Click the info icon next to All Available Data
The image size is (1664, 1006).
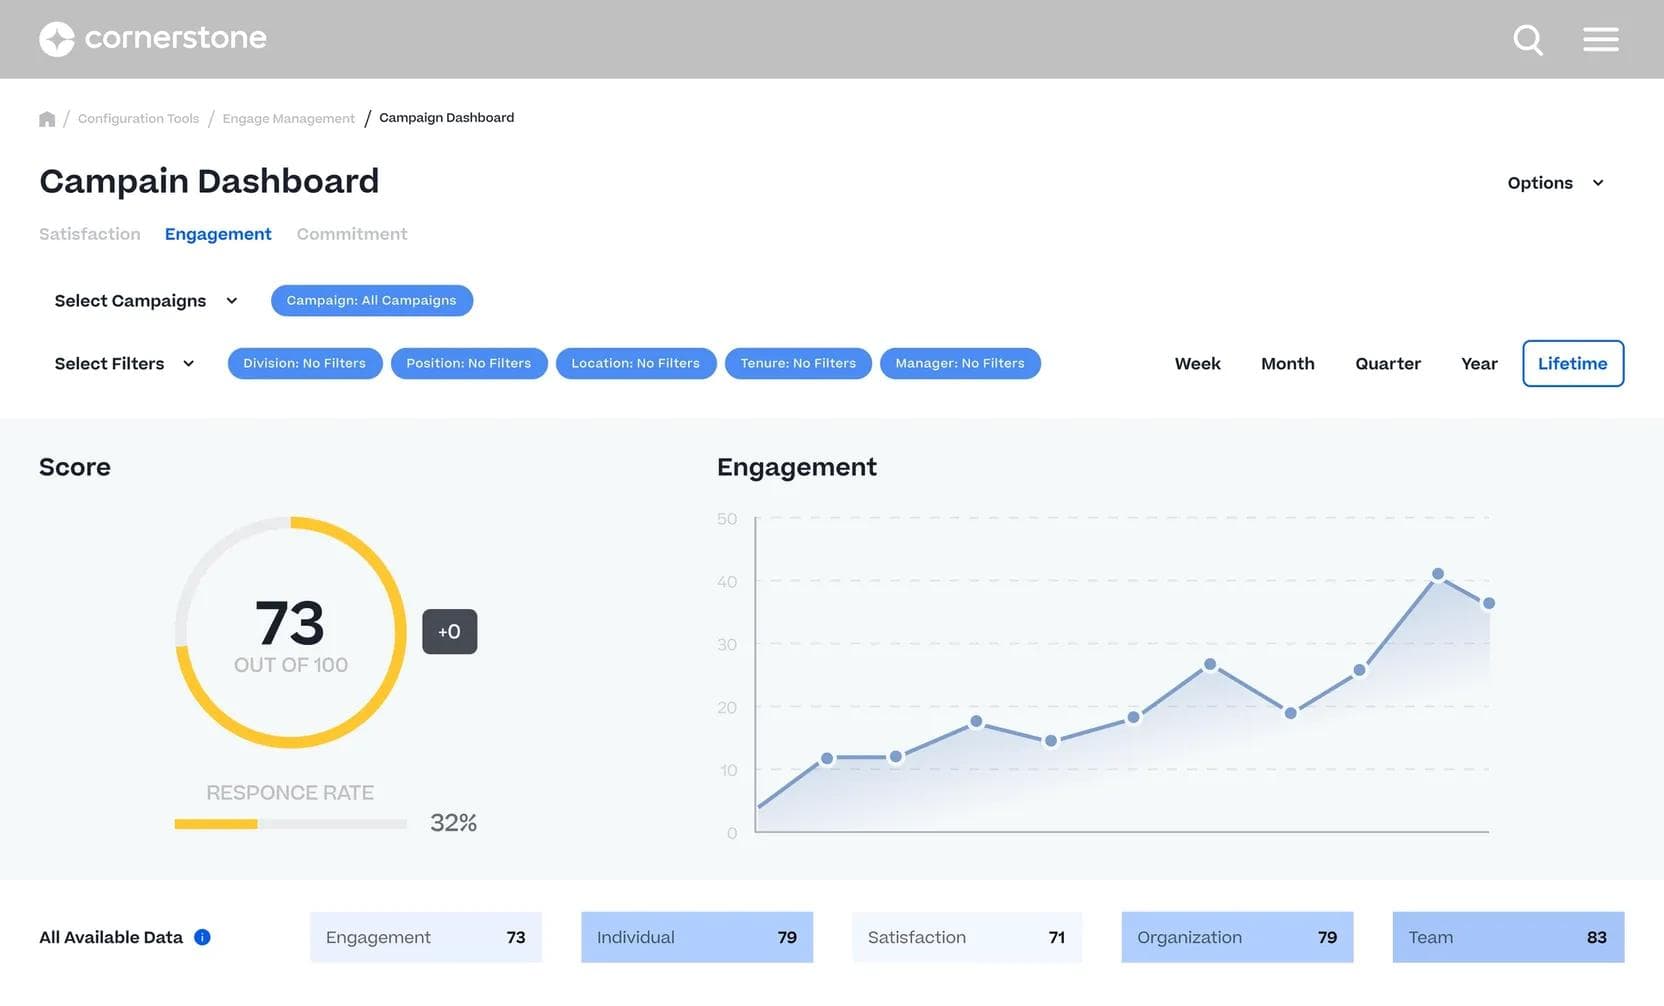[201, 937]
